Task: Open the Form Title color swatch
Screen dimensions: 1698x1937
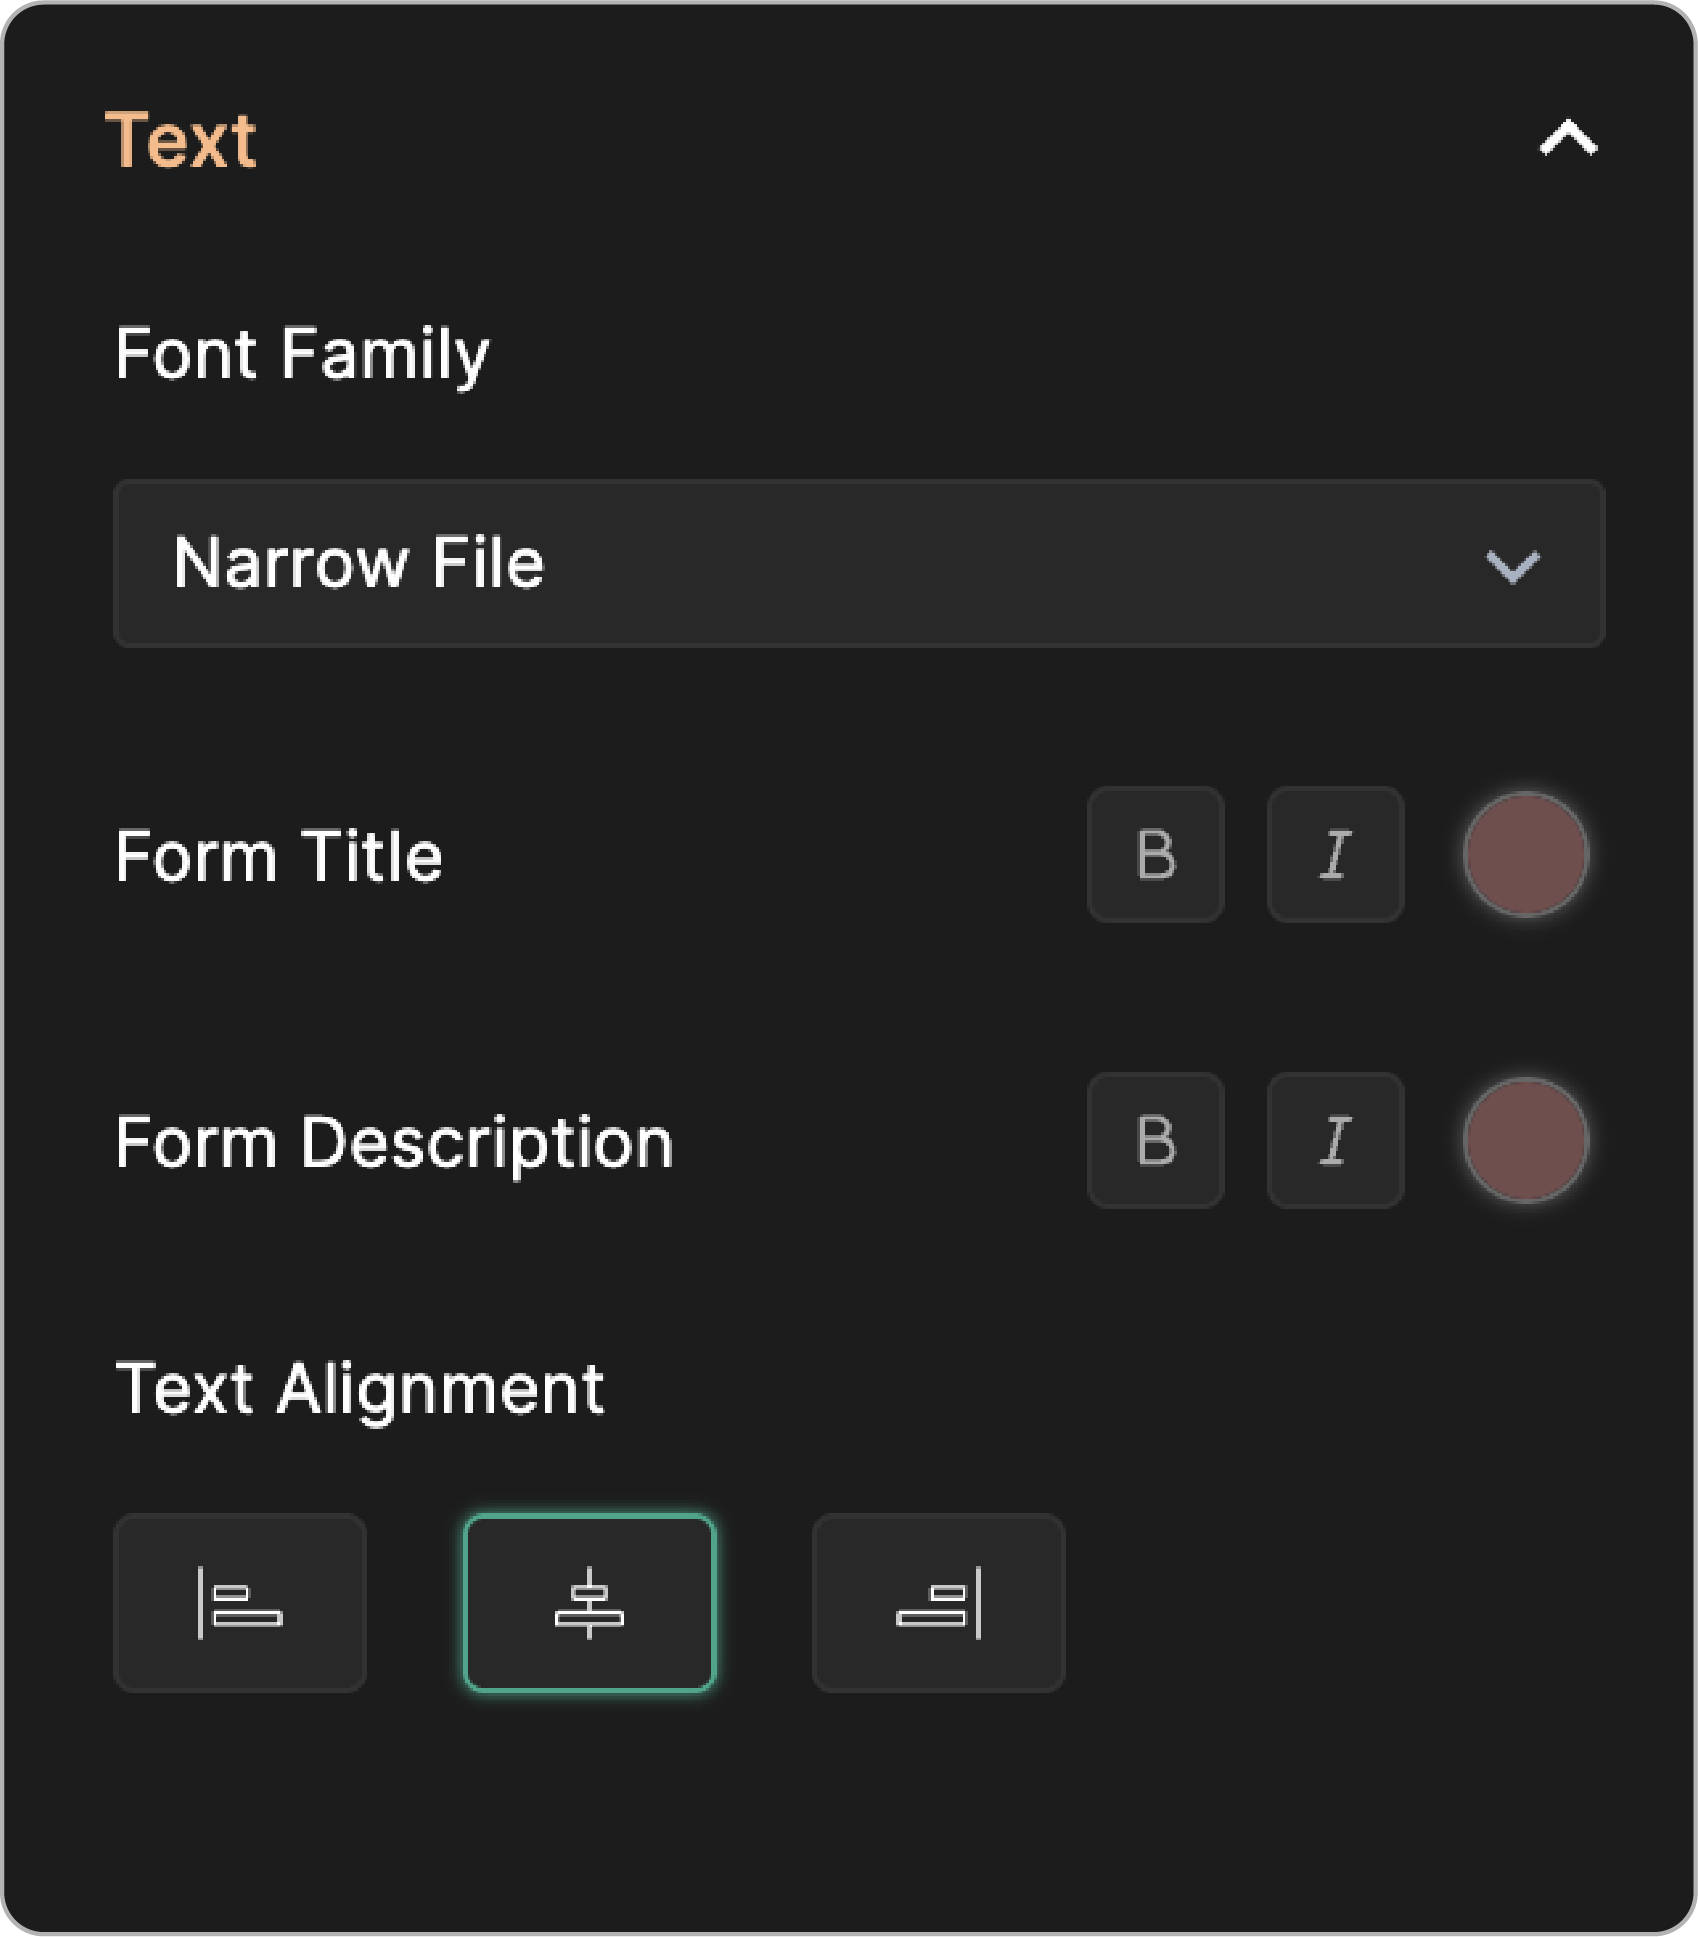Action: click(1525, 854)
